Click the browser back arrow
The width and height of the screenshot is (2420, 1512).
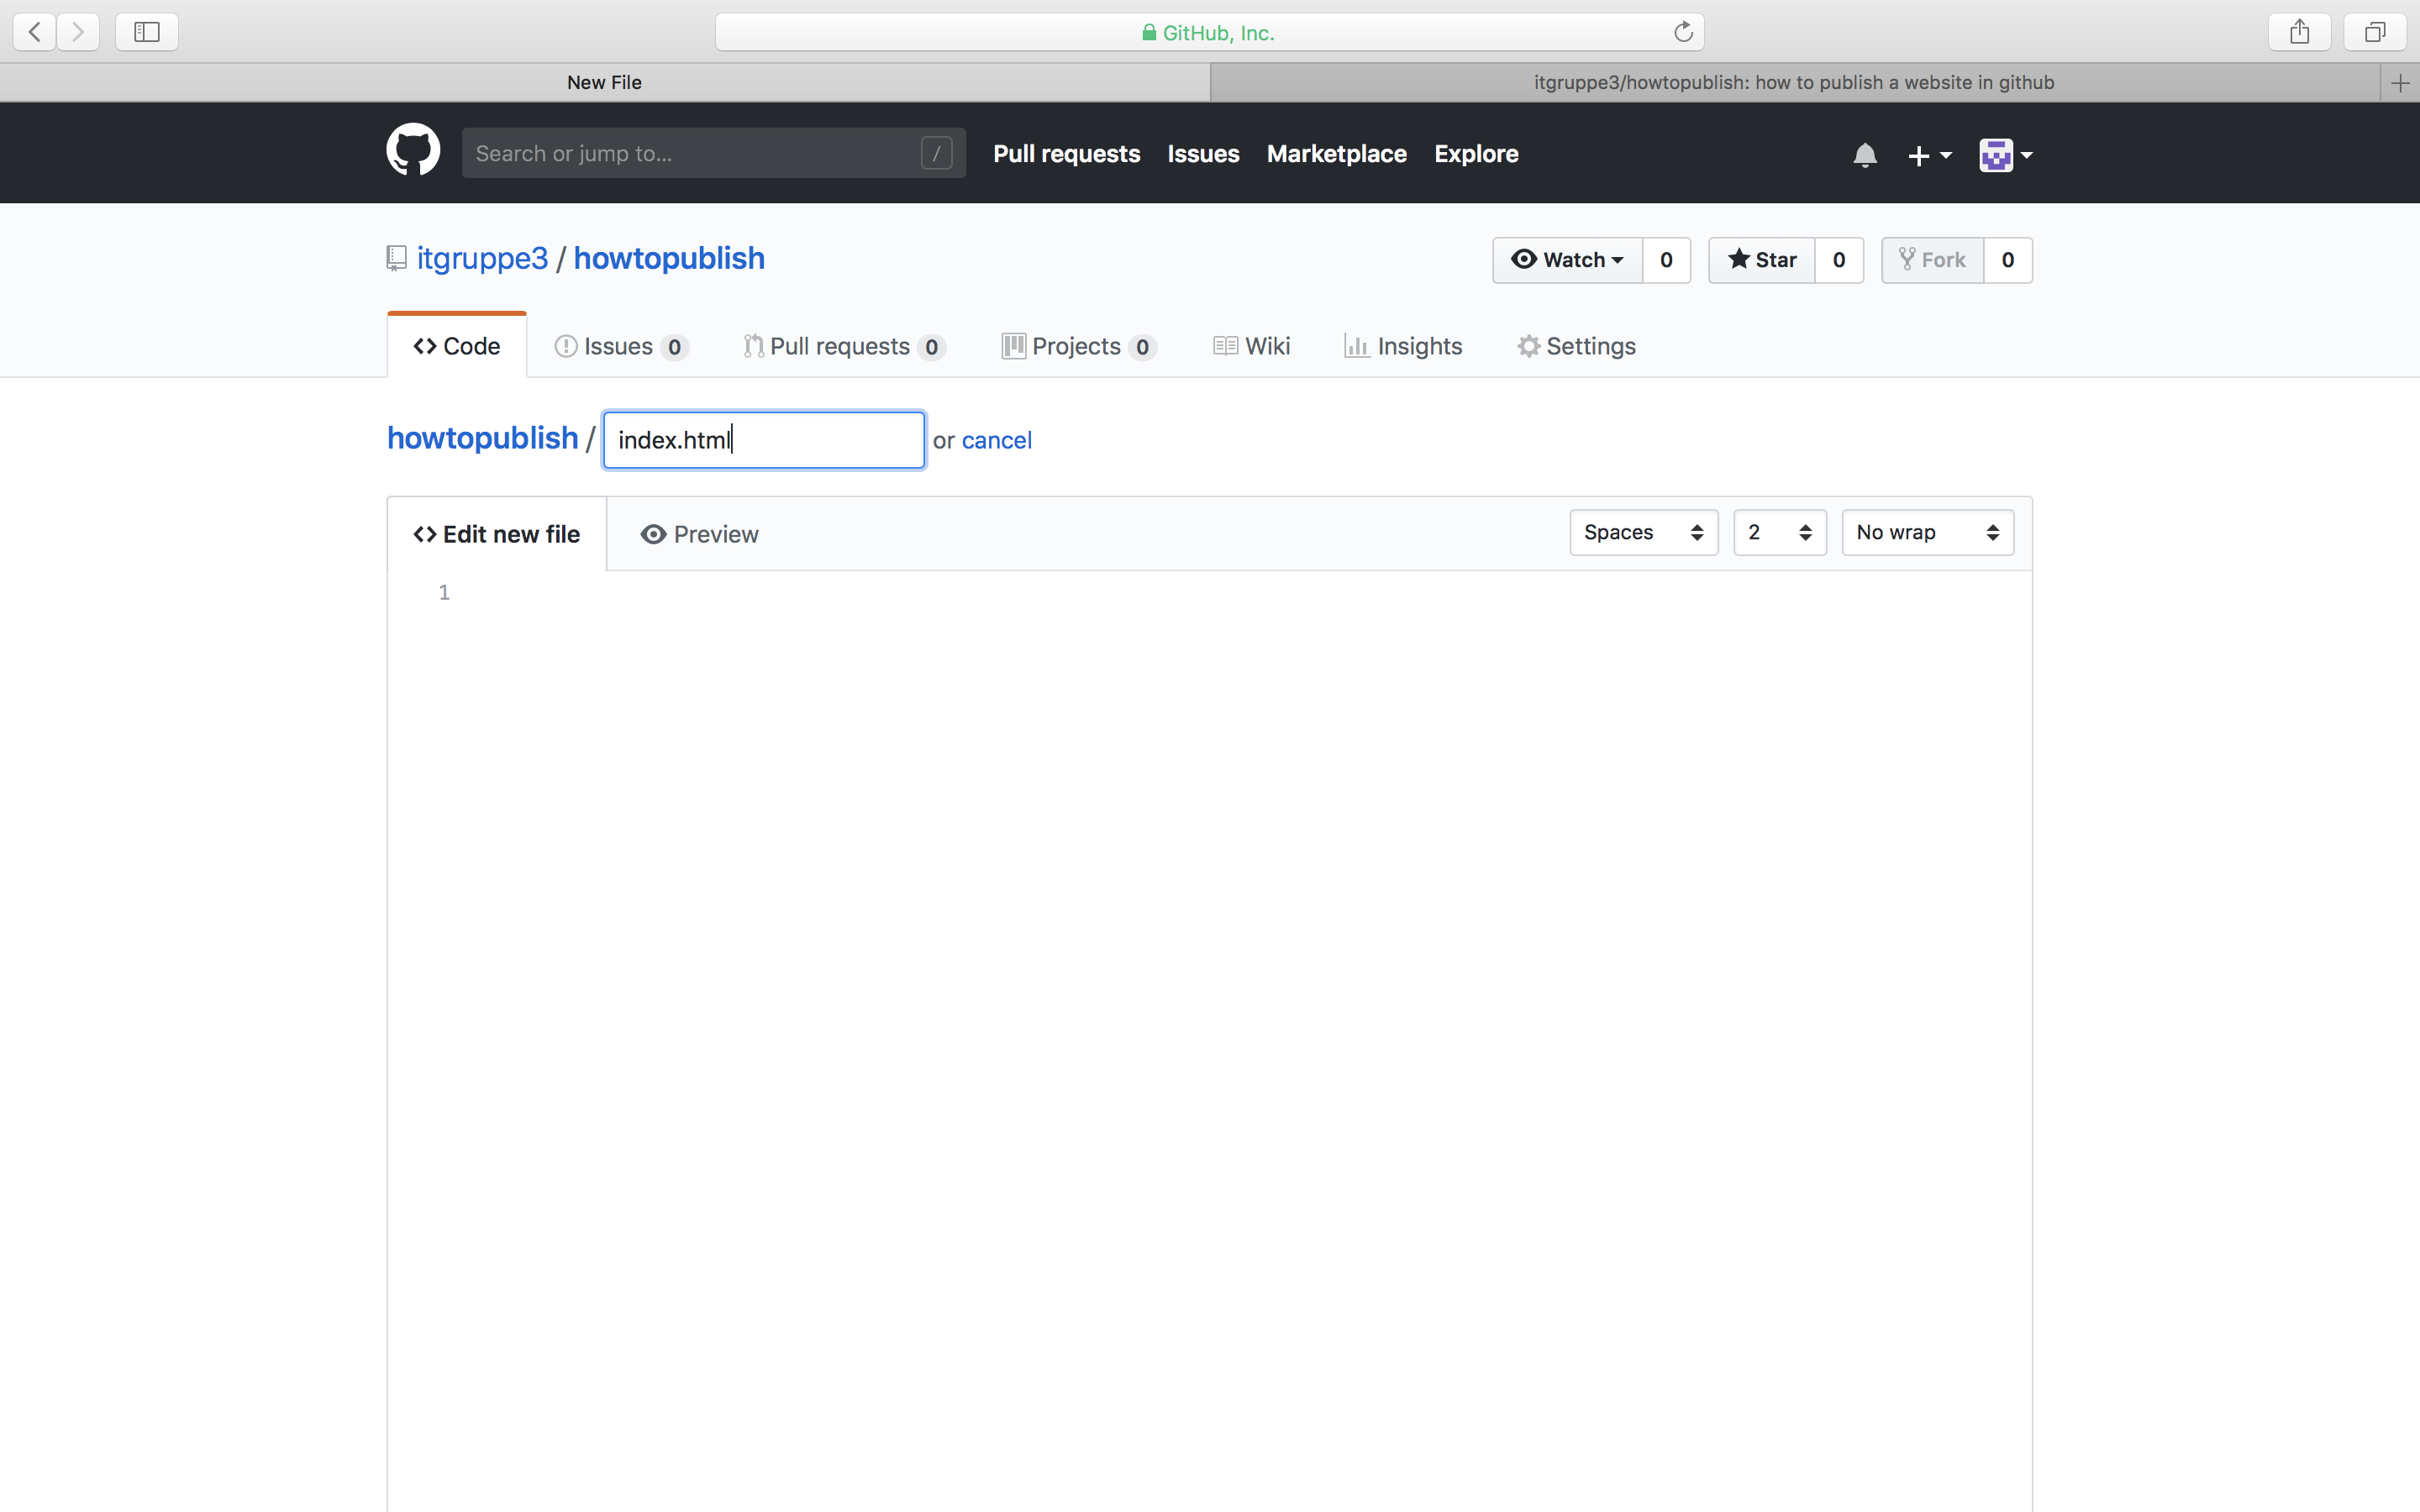[x=33, y=31]
